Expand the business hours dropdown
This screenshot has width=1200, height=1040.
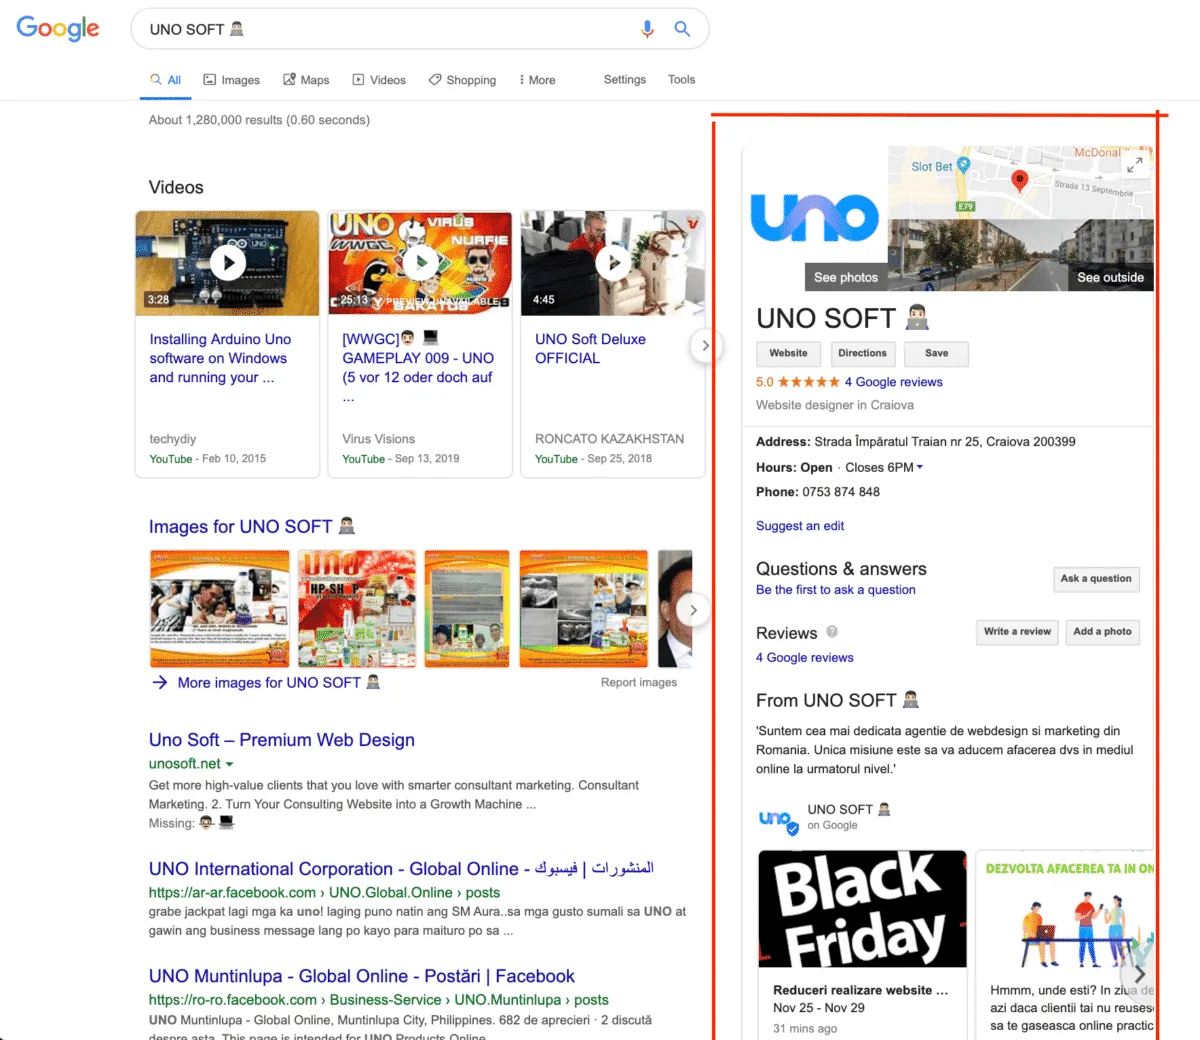click(920, 467)
